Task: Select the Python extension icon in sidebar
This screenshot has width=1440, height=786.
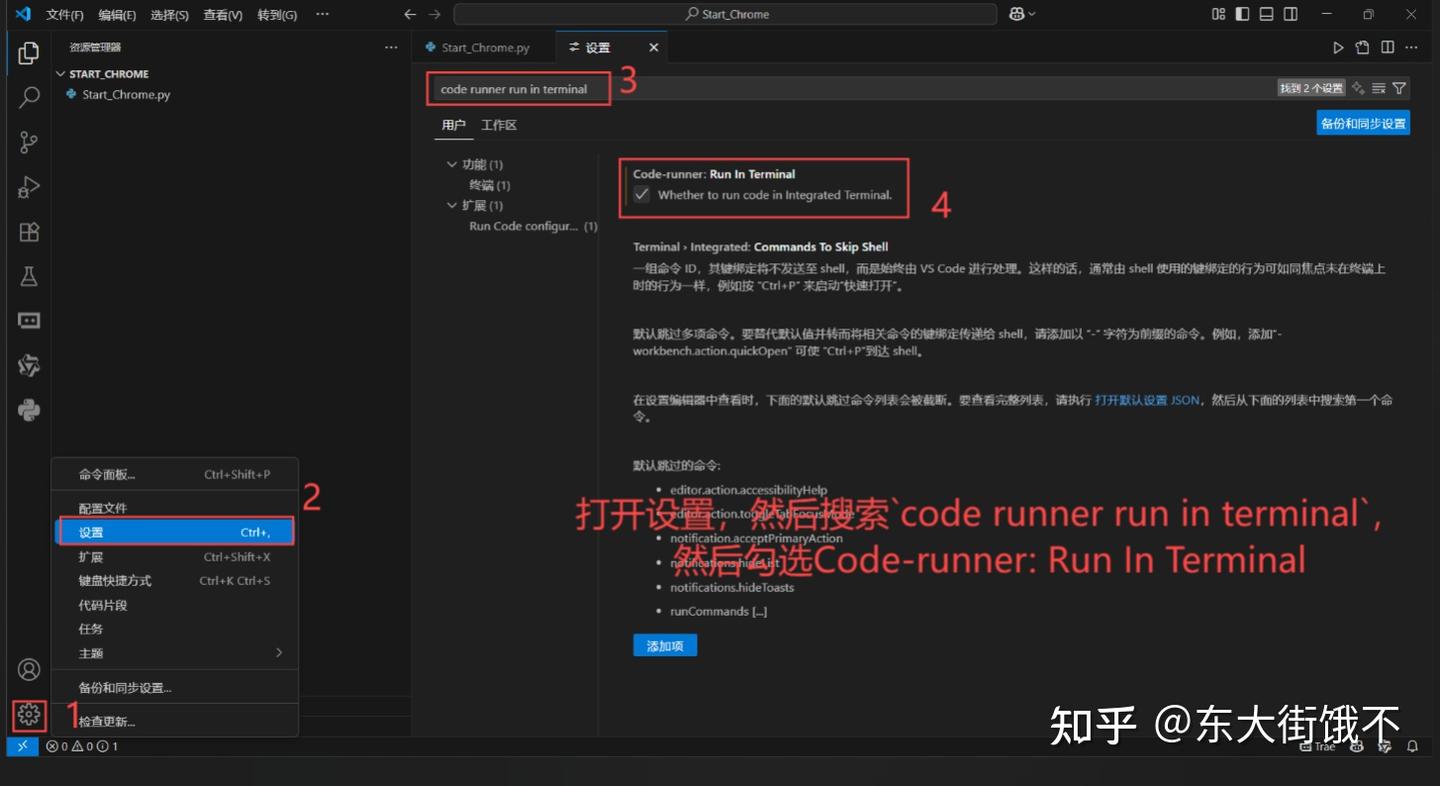Action: (x=27, y=409)
